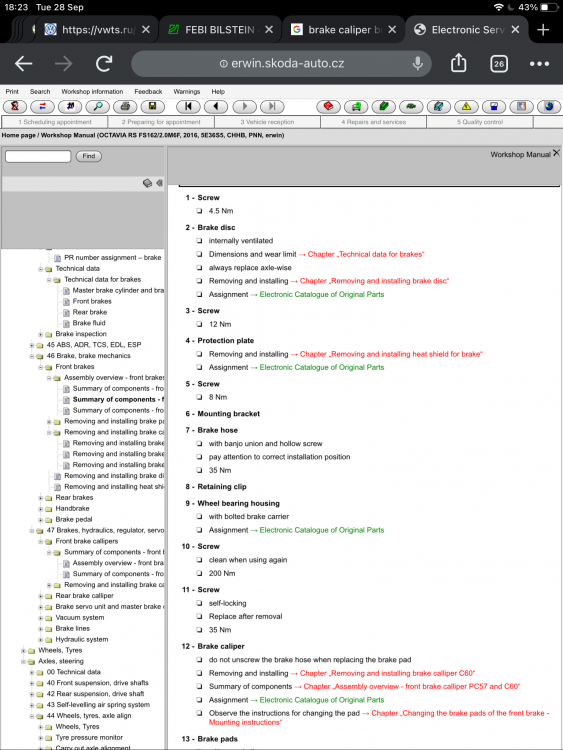Viewport: 563px width, 750px height.
Task: Click the yellow warning triangle icon
Action: (x=466, y=106)
